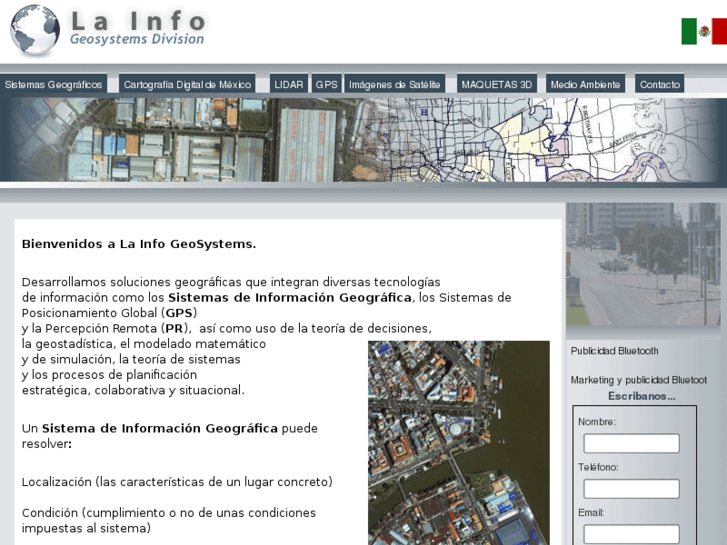Open the Sistemas Geográficos menu item

[54, 85]
